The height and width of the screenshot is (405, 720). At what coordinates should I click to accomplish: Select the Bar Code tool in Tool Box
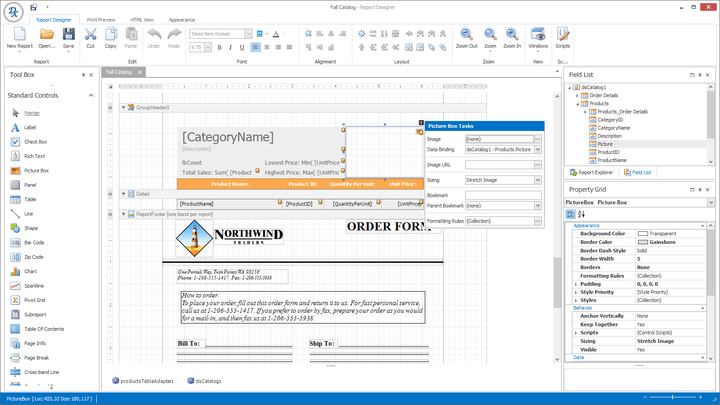pyautogui.click(x=33, y=242)
